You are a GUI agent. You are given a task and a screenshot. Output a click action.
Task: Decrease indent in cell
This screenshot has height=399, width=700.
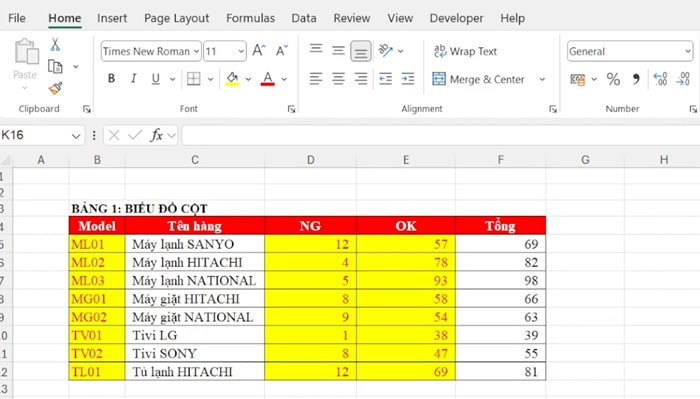pyautogui.click(x=385, y=79)
